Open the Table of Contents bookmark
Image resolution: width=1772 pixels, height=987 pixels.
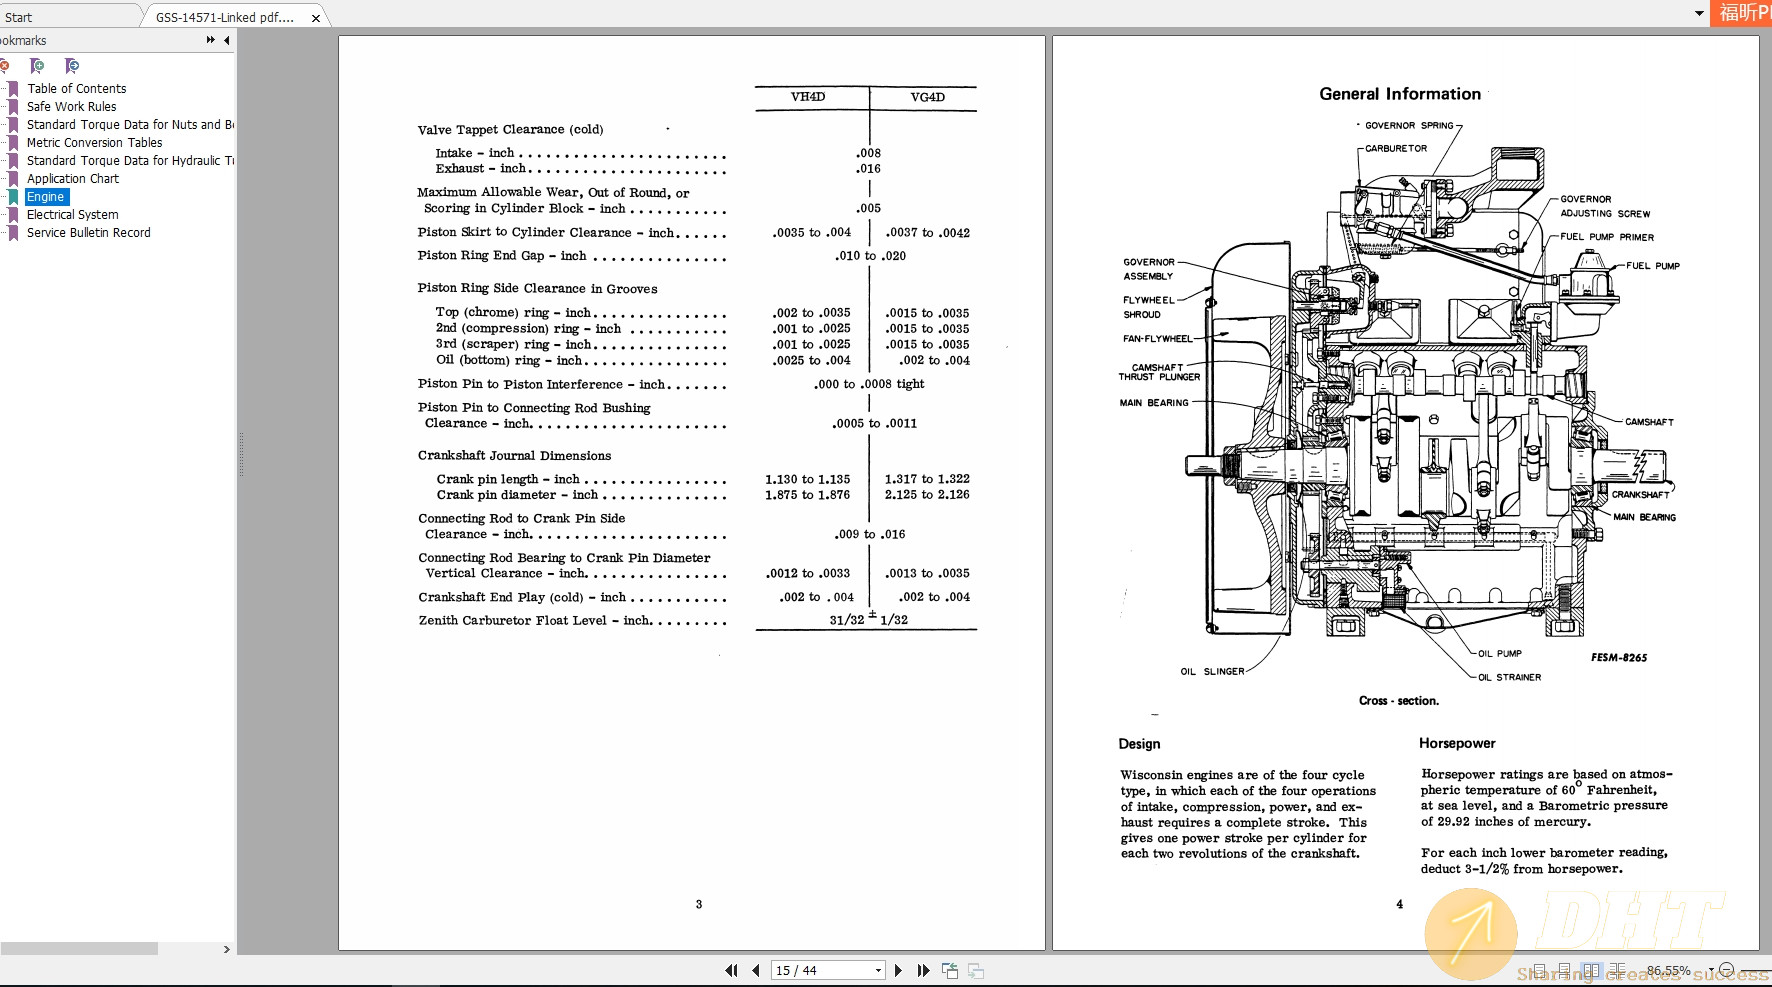(x=77, y=88)
